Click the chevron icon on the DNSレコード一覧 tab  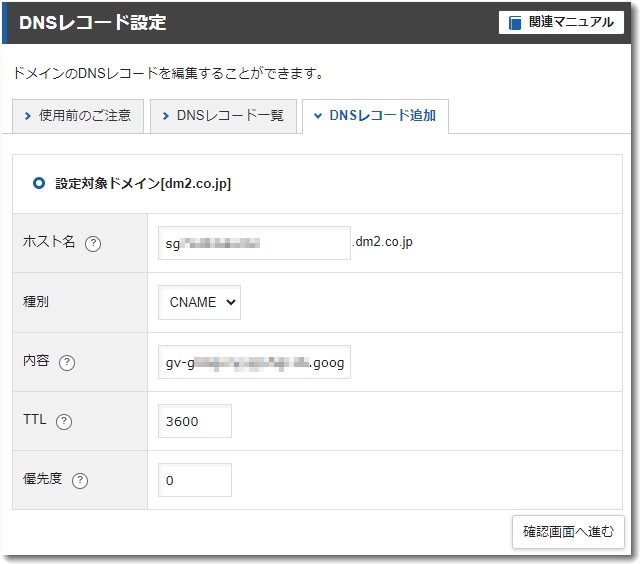[165, 116]
